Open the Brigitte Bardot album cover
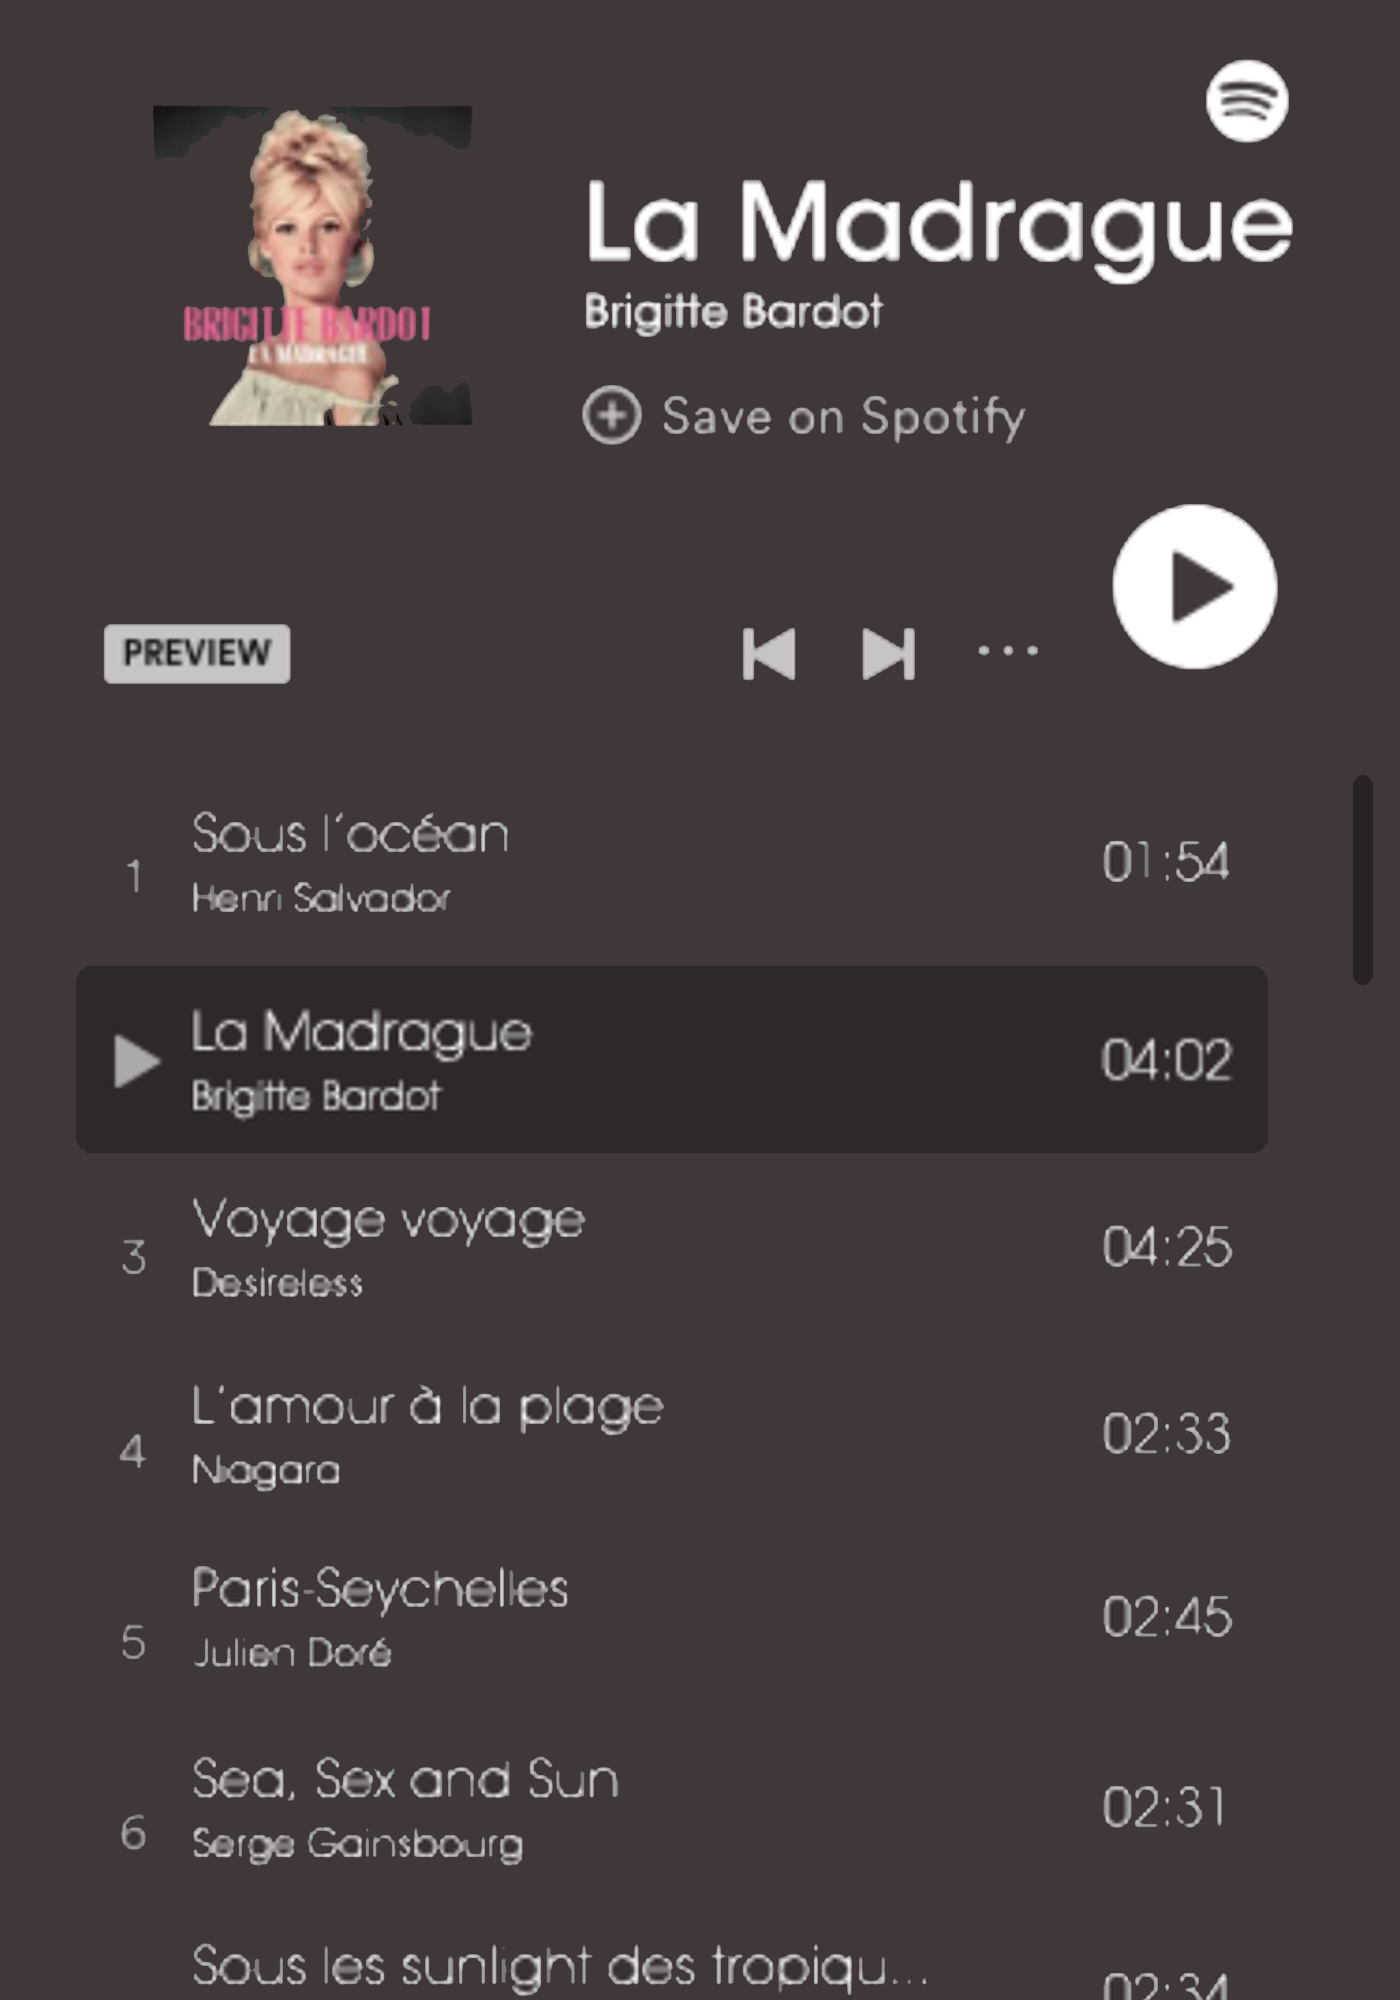 point(312,266)
